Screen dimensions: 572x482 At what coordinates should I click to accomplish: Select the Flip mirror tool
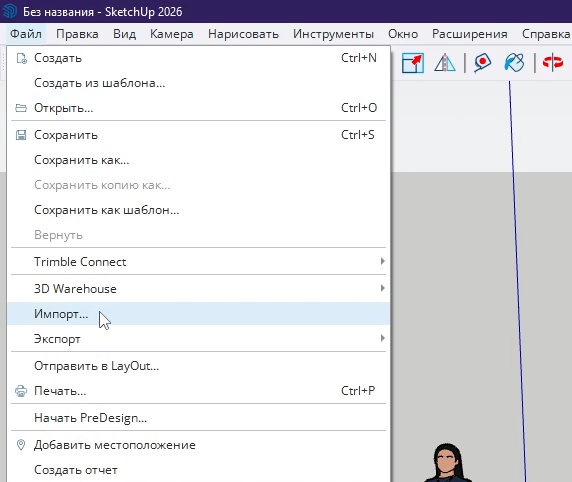445,63
